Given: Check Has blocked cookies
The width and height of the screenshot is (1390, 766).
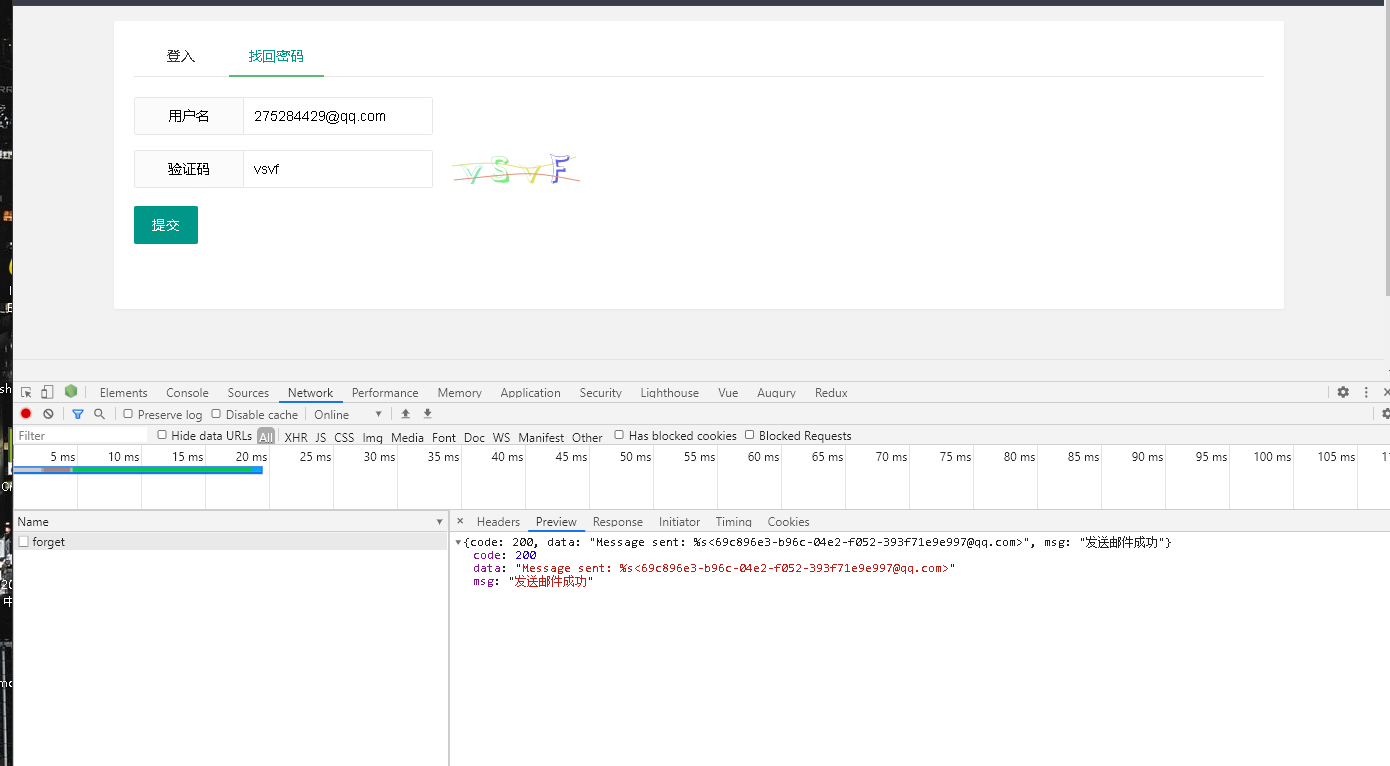Looking at the screenshot, I should [619, 435].
